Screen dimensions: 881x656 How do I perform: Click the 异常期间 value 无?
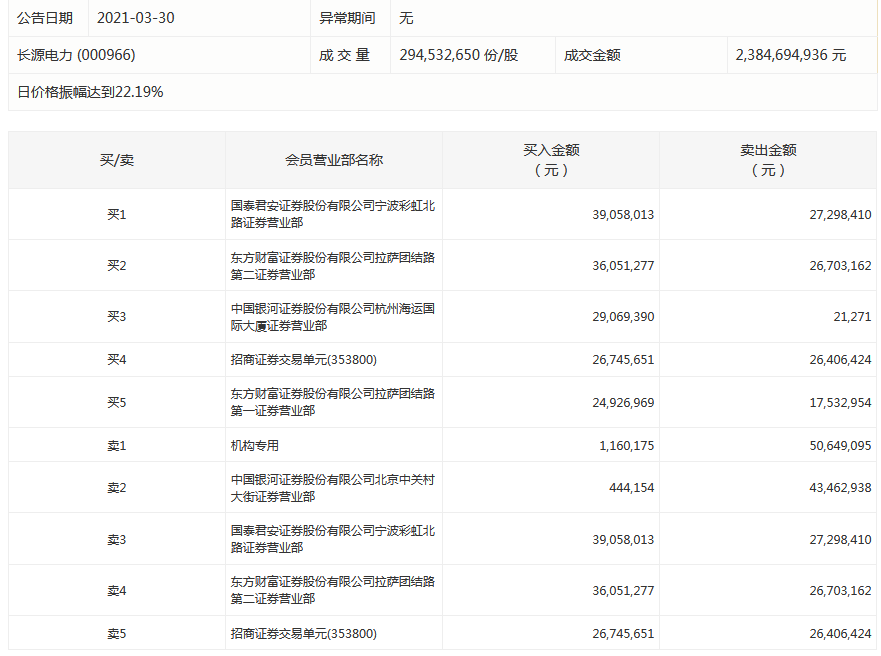point(406,18)
